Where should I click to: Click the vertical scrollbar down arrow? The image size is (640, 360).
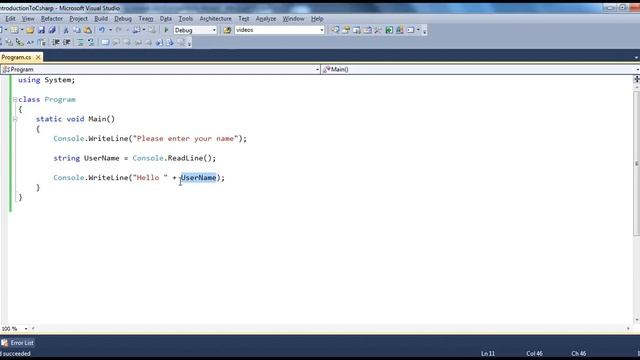636,320
